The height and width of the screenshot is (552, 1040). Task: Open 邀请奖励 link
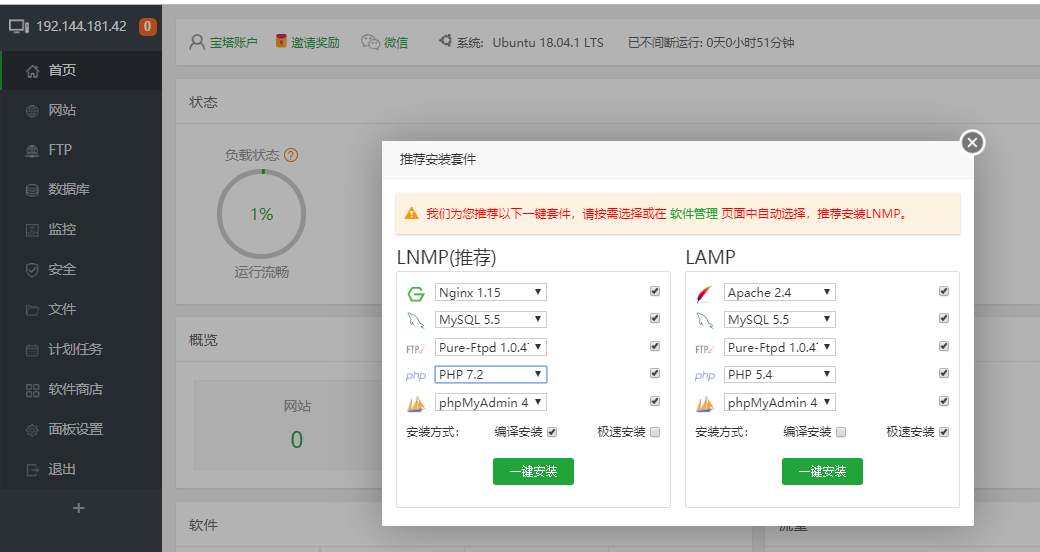click(315, 42)
